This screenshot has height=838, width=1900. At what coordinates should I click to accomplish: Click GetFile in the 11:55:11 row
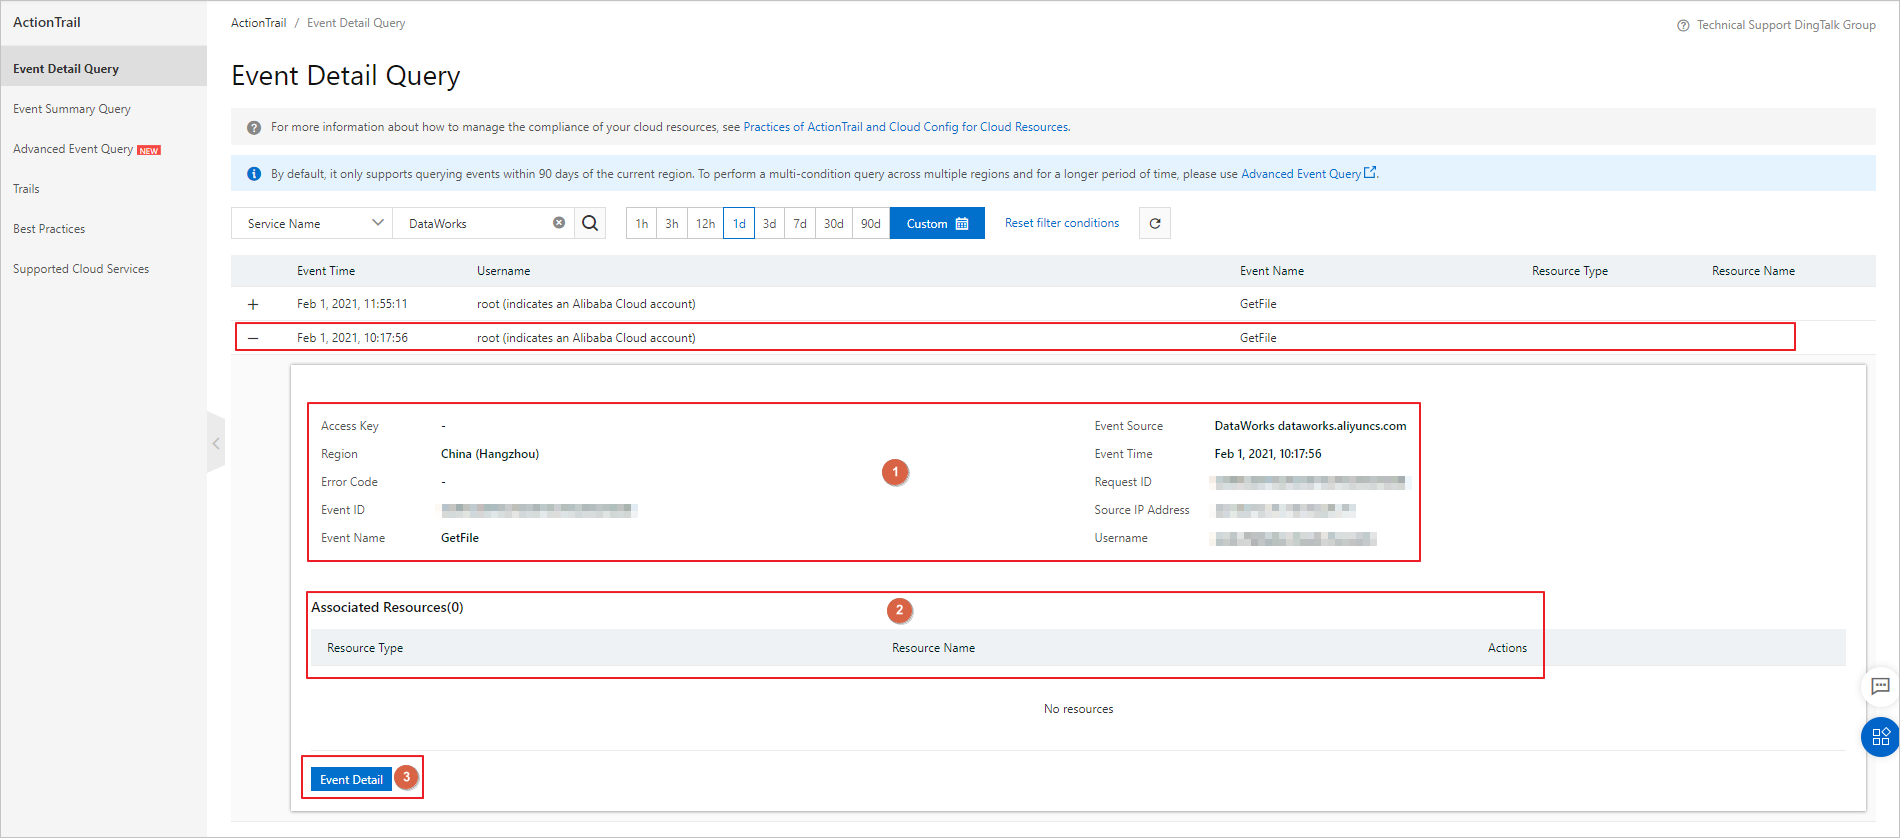pyautogui.click(x=1258, y=304)
